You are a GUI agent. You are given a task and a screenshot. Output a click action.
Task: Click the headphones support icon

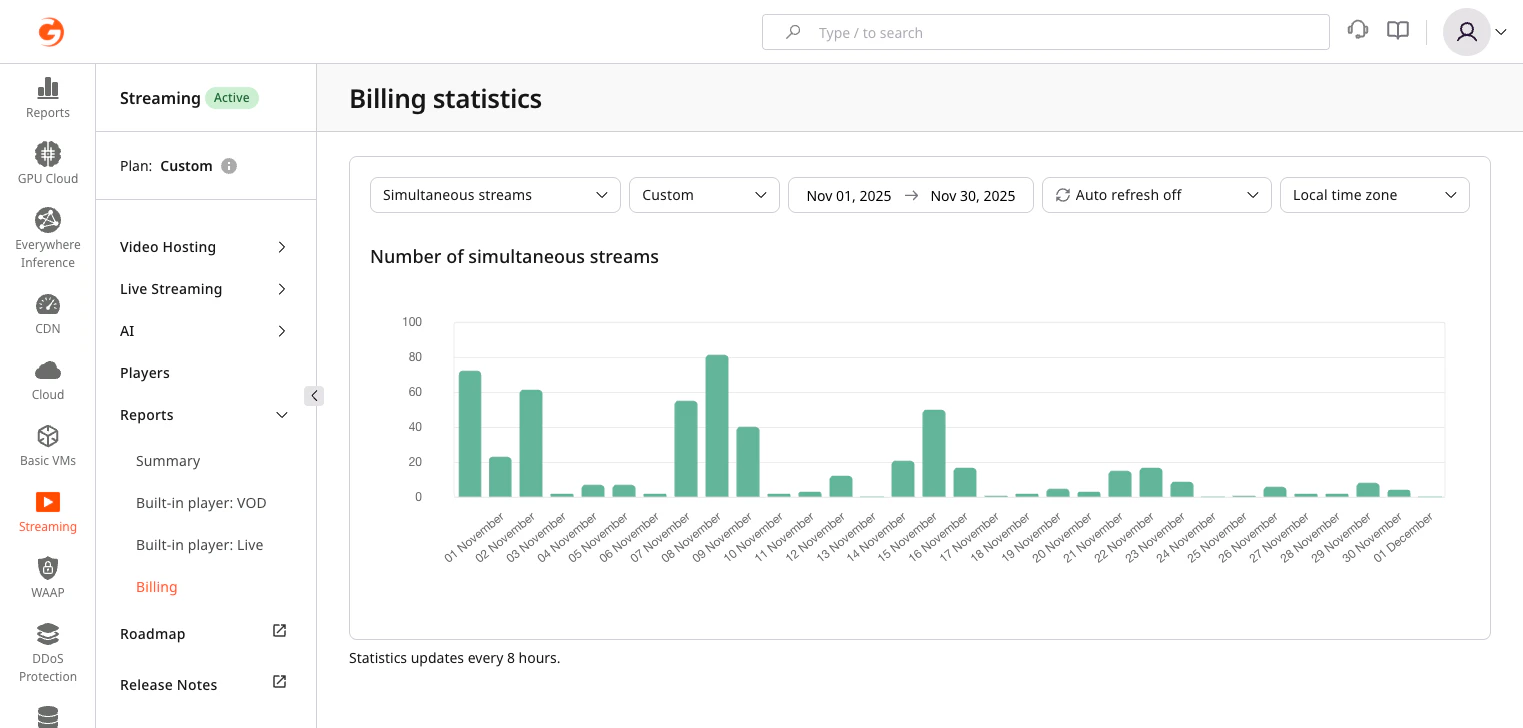1357,30
